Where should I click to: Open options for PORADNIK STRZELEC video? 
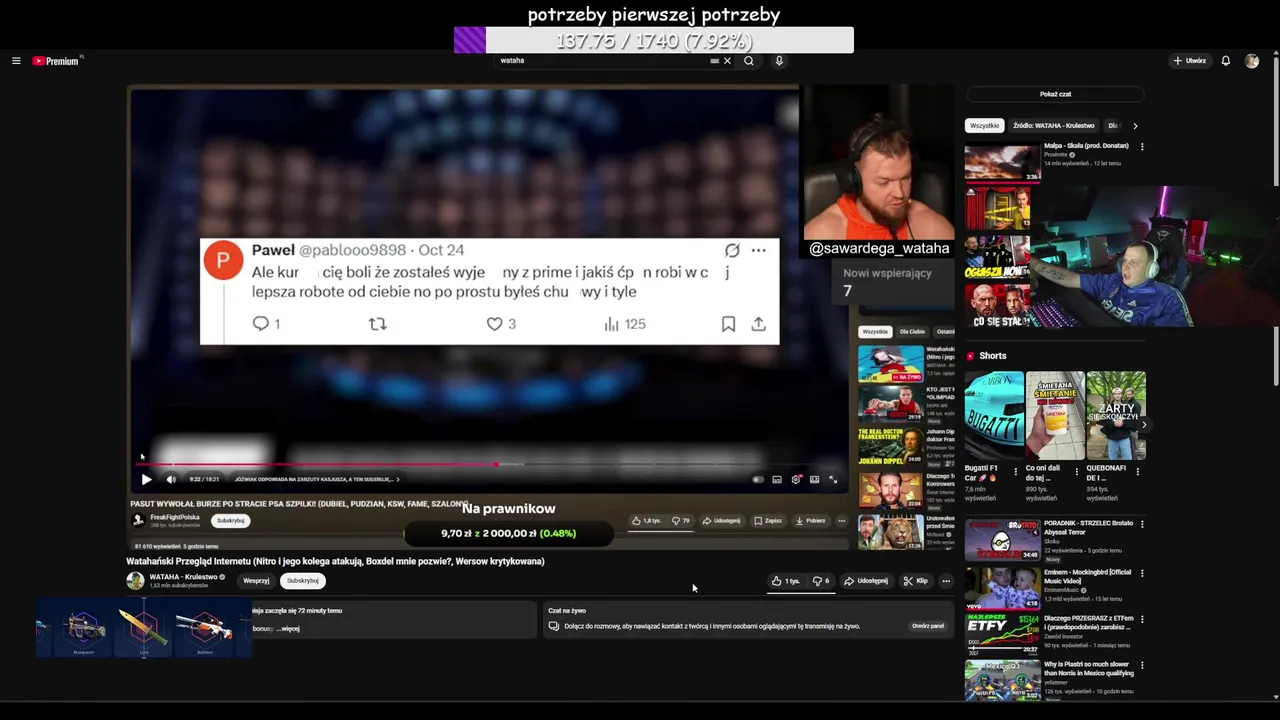click(1142, 524)
